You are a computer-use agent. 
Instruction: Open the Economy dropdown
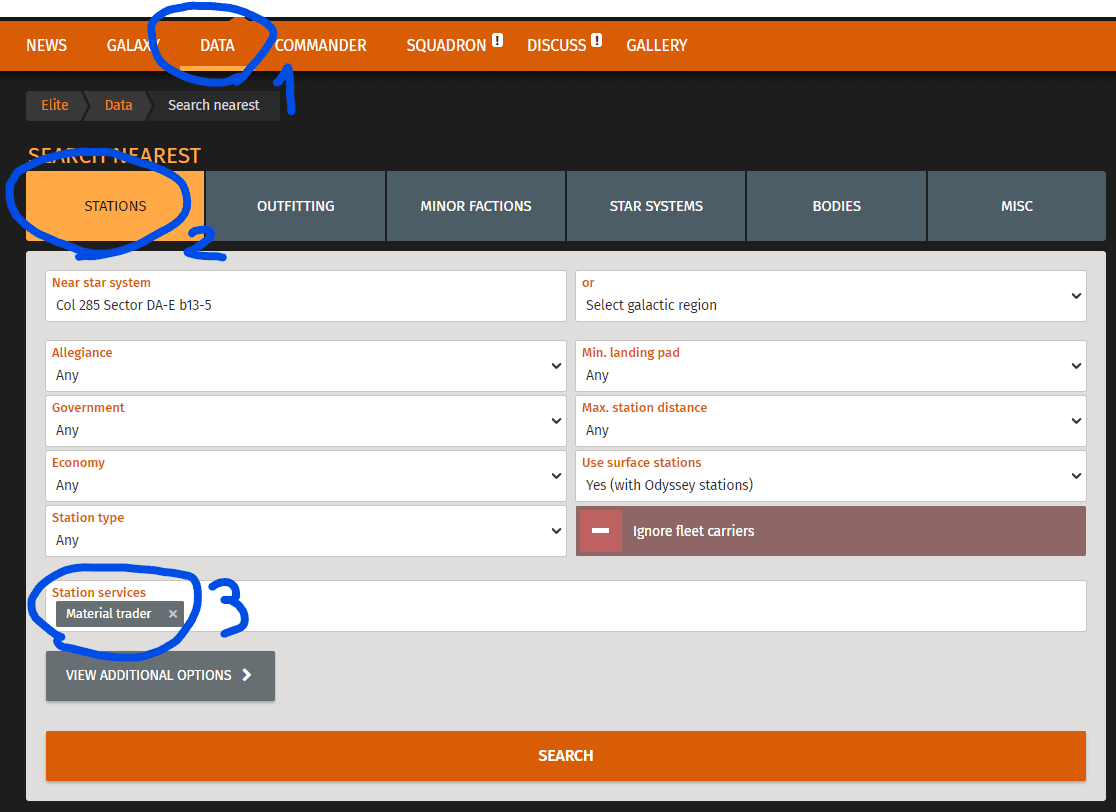306,476
